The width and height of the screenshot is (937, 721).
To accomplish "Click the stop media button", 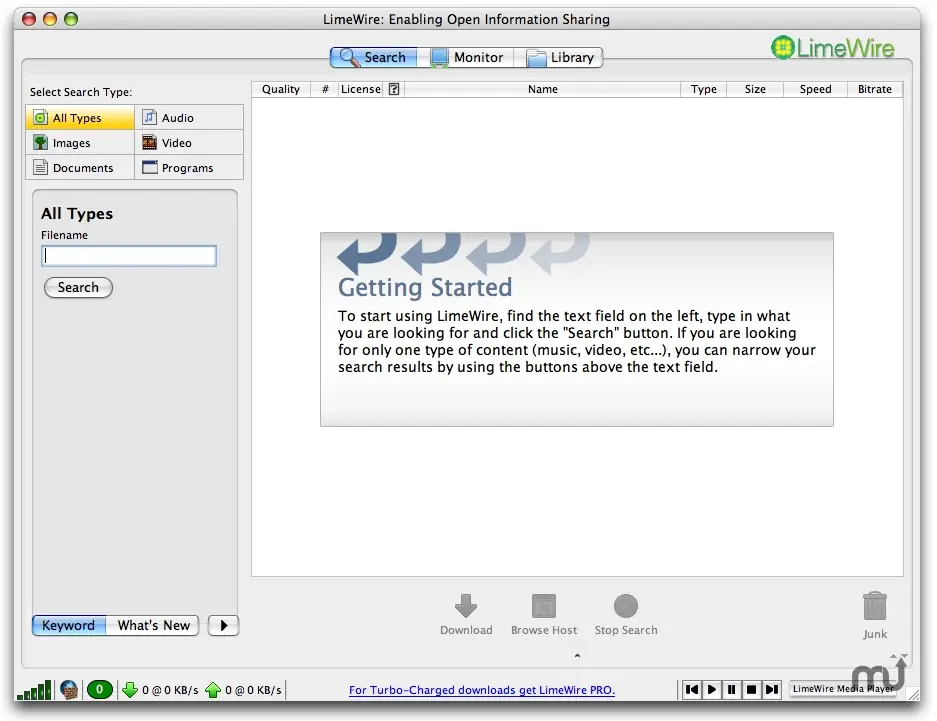I will tap(752, 689).
